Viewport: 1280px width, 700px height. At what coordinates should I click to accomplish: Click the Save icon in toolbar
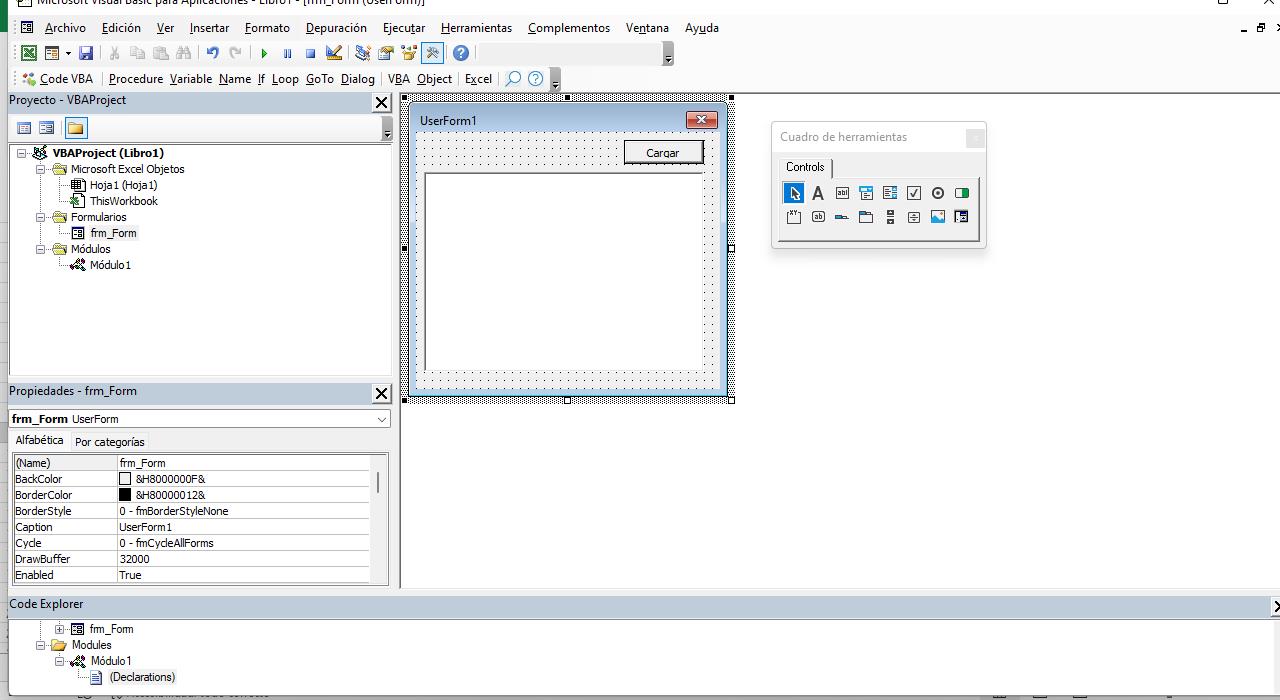(x=86, y=53)
